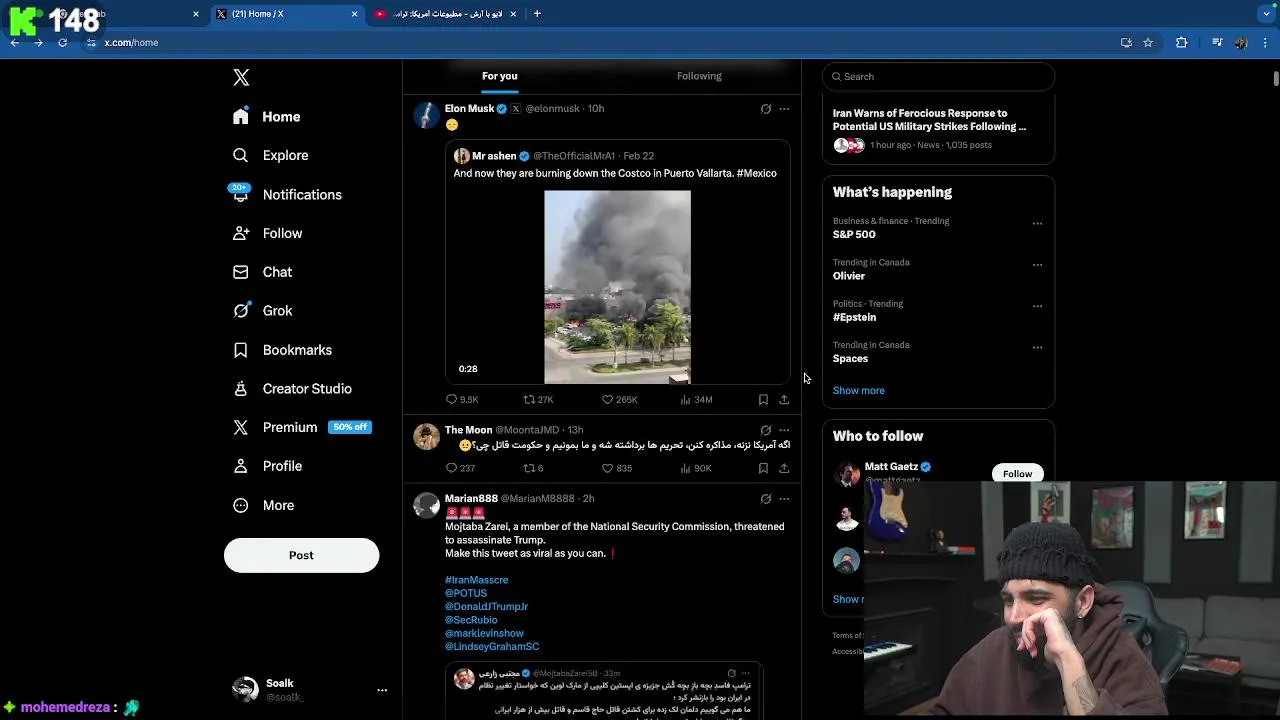Follow Matt Gaetz
Image resolution: width=1280 pixels, height=720 pixels.
1017,473
